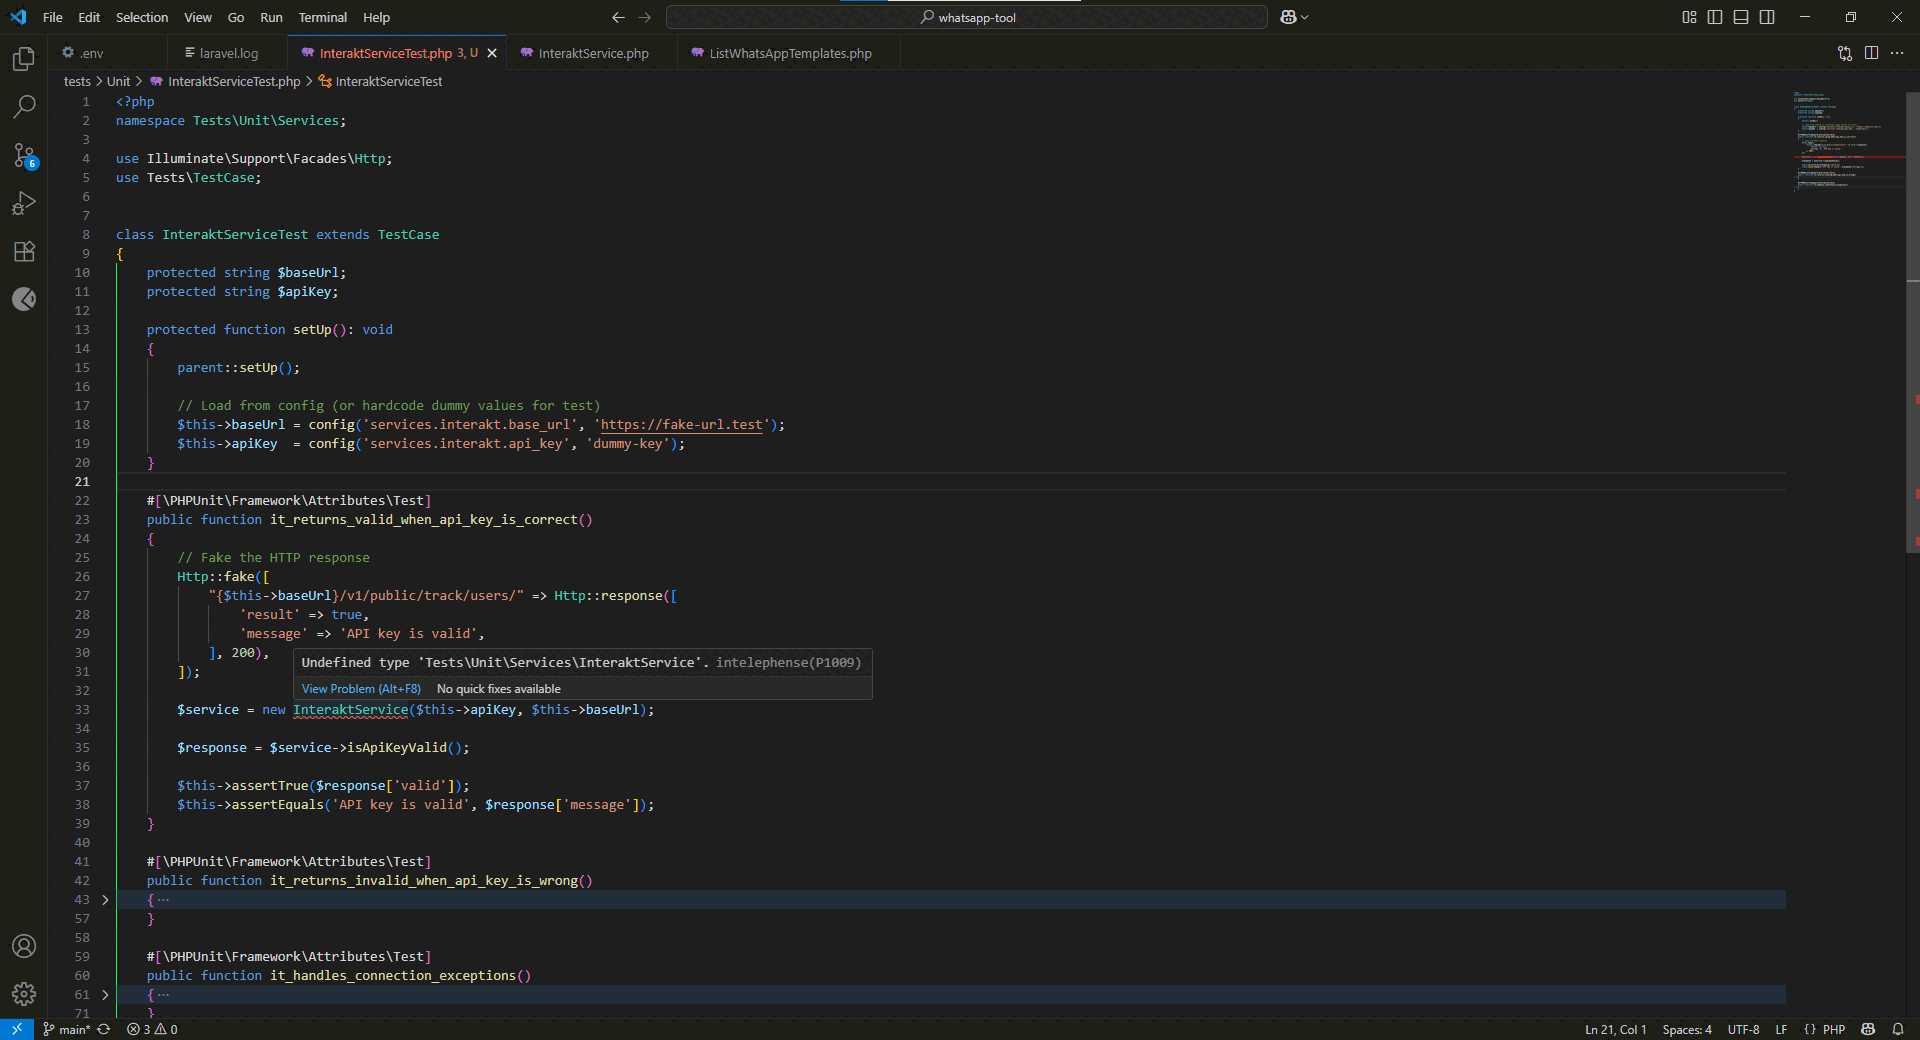Open the Manage settings gear menu
Screen dimensions: 1920x1040
(24, 994)
